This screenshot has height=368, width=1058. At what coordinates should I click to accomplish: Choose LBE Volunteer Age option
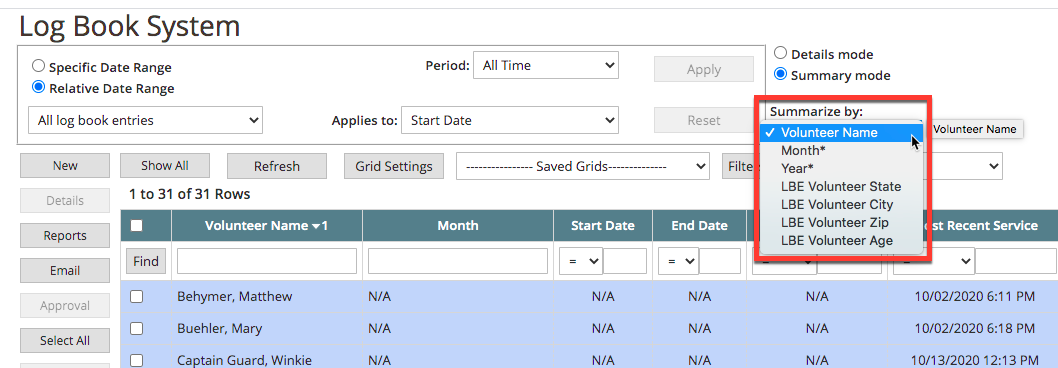coord(841,240)
